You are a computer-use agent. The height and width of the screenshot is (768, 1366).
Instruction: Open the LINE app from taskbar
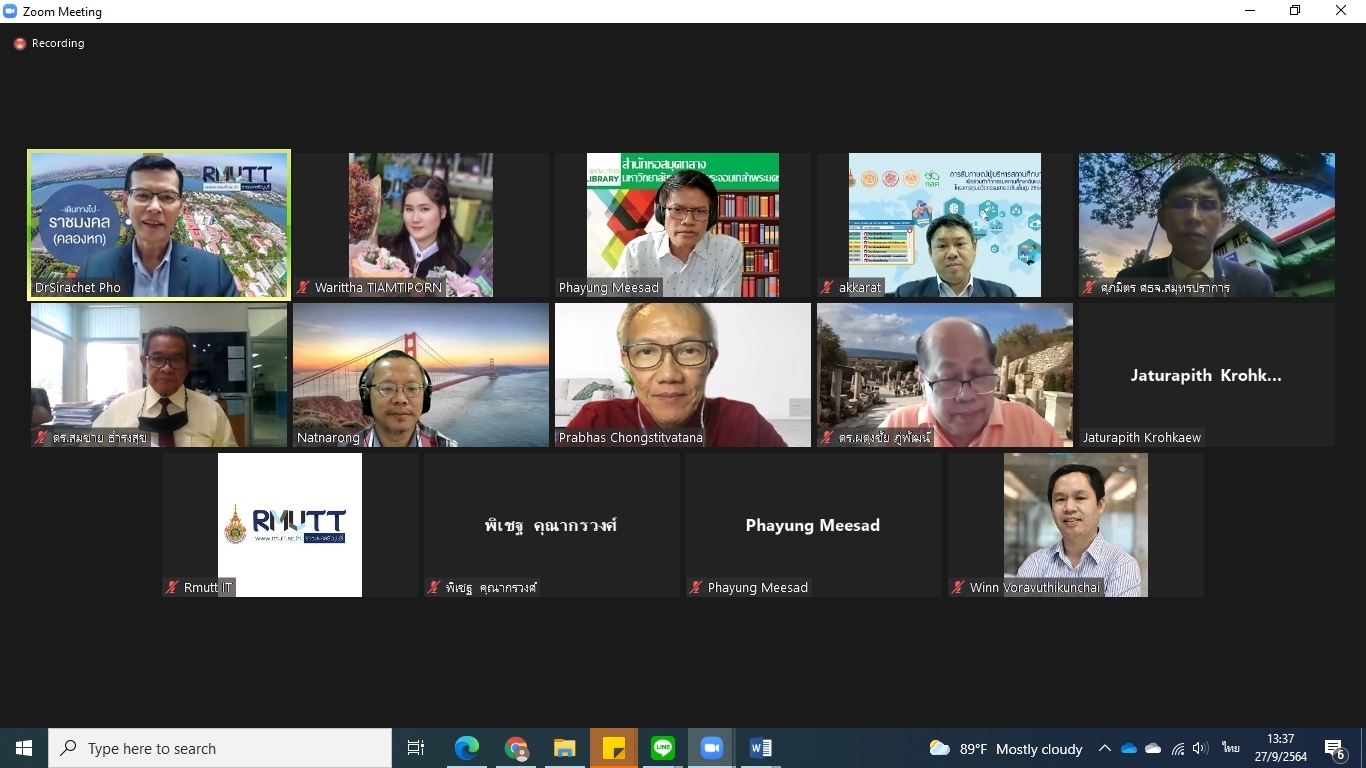[x=662, y=748]
